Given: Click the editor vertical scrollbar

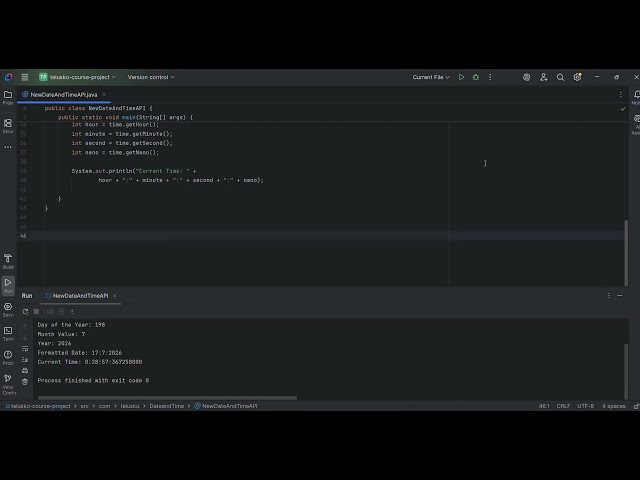Looking at the screenshot, I should 626,253.
